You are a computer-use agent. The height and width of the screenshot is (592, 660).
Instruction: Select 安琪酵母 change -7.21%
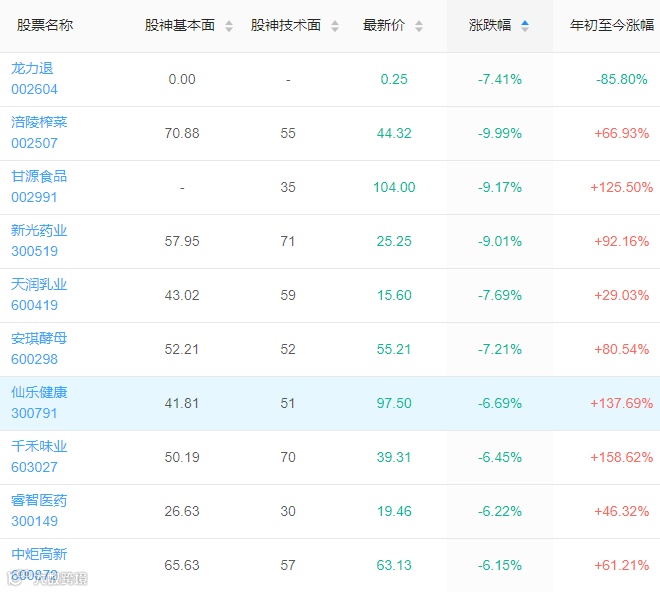coord(500,349)
